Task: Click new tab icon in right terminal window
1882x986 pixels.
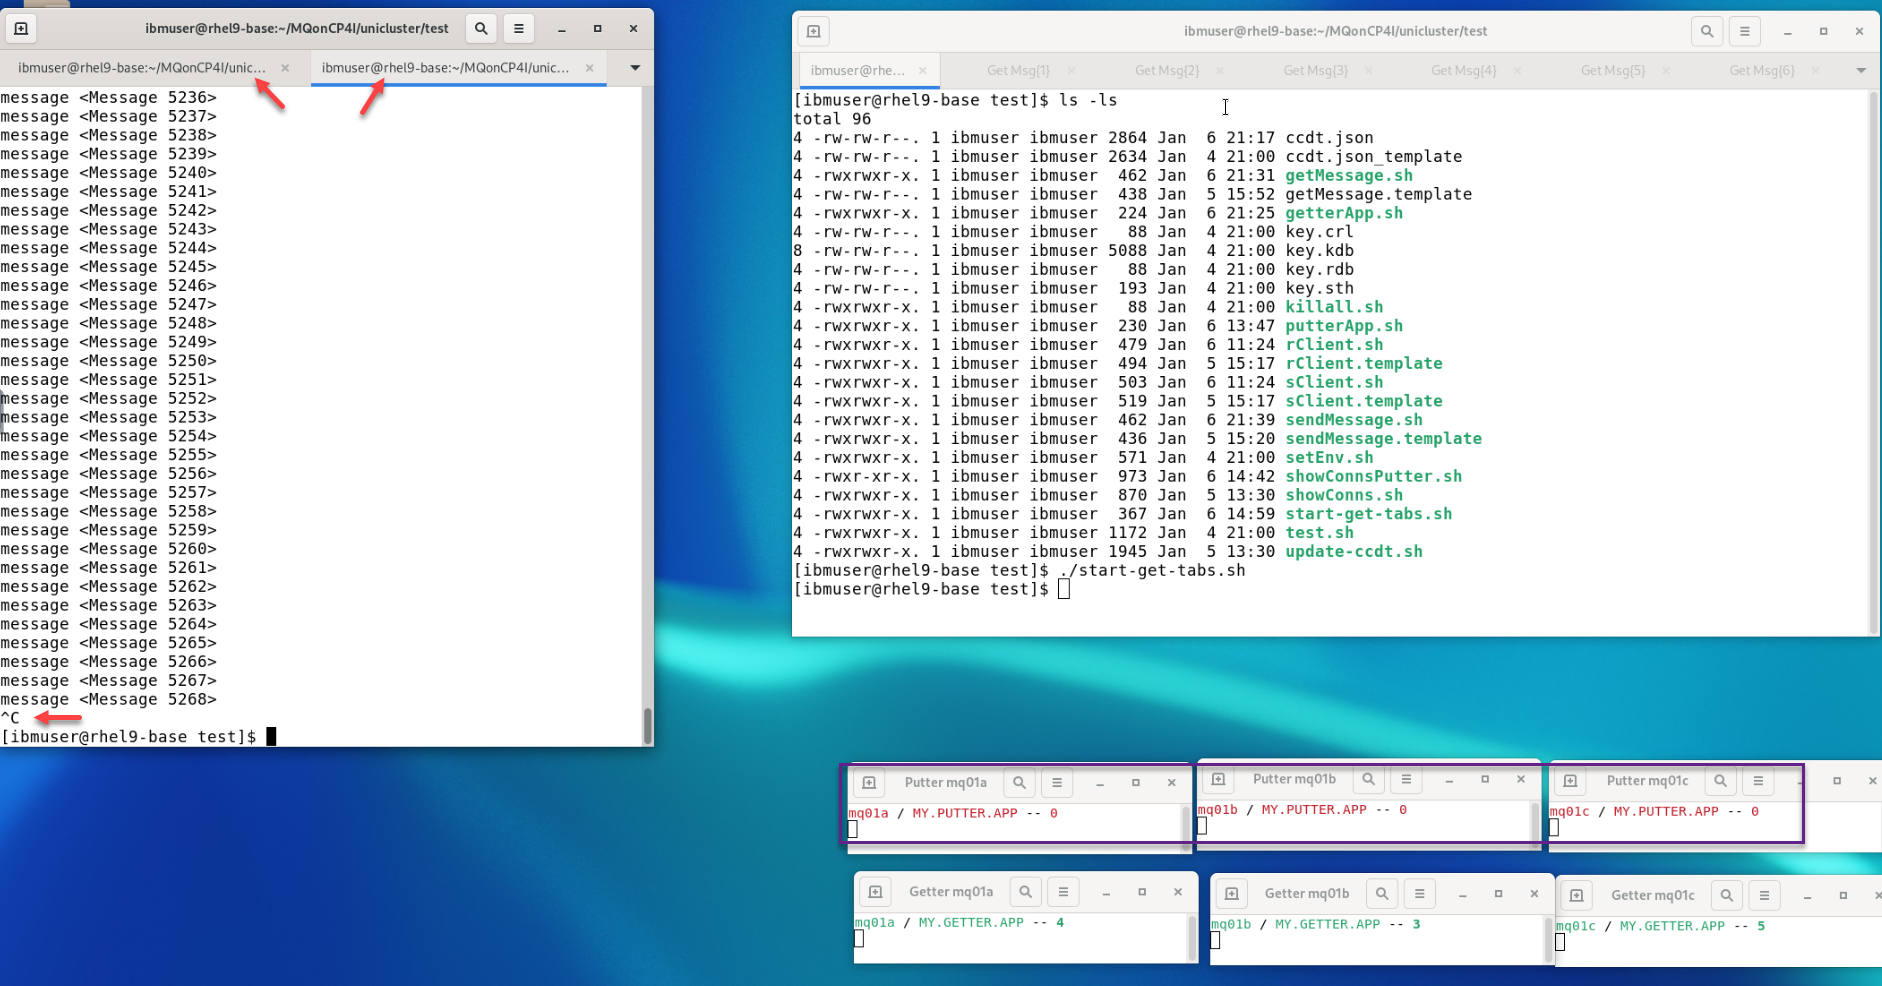Action: [x=814, y=32]
